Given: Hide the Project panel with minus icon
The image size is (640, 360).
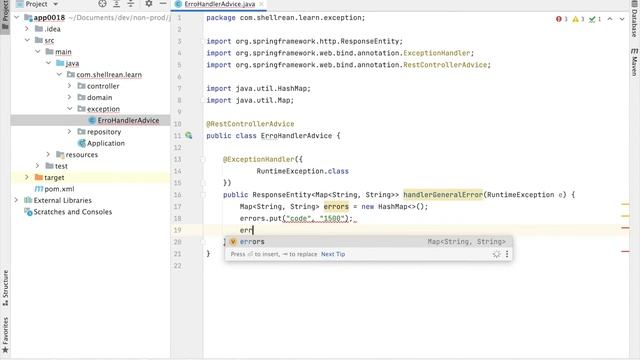Looking at the screenshot, I should click(162, 4).
